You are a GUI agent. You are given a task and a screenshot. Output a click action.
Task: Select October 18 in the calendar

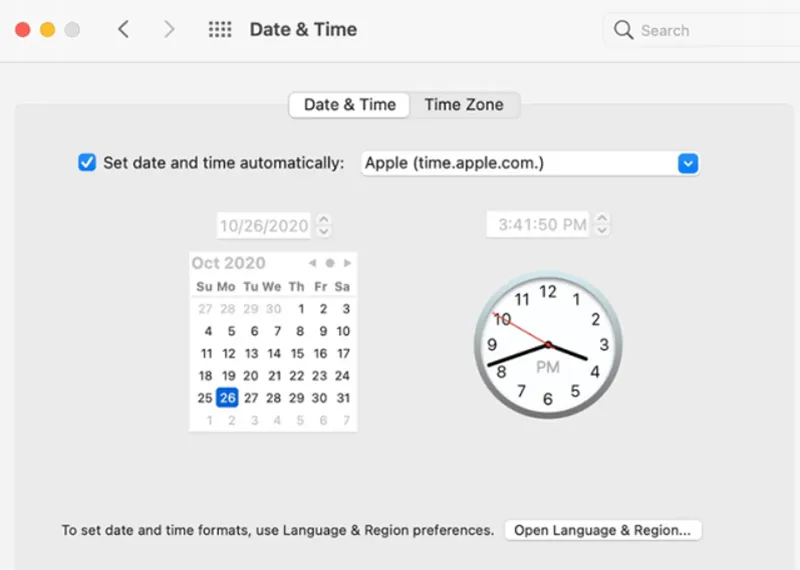(205, 376)
